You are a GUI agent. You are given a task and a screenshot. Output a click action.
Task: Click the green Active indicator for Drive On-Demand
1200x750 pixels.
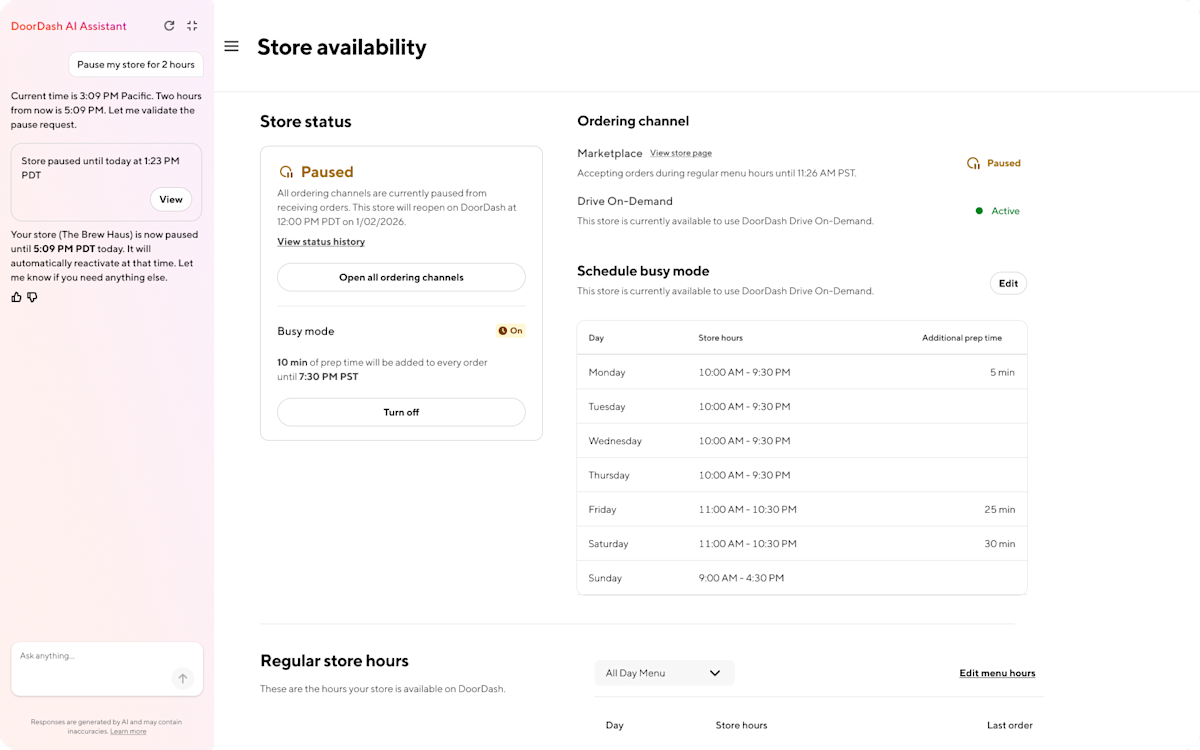point(981,211)
